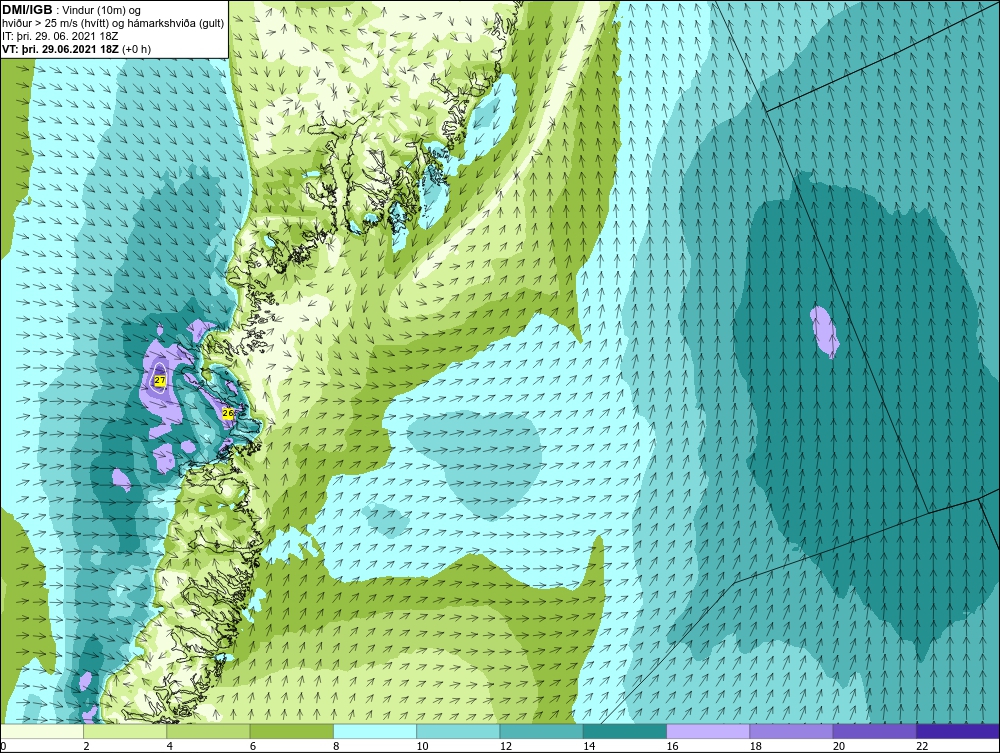Click the yellow gust label 26
This screenshot has height=753, width=1000.
click(228, 413)
